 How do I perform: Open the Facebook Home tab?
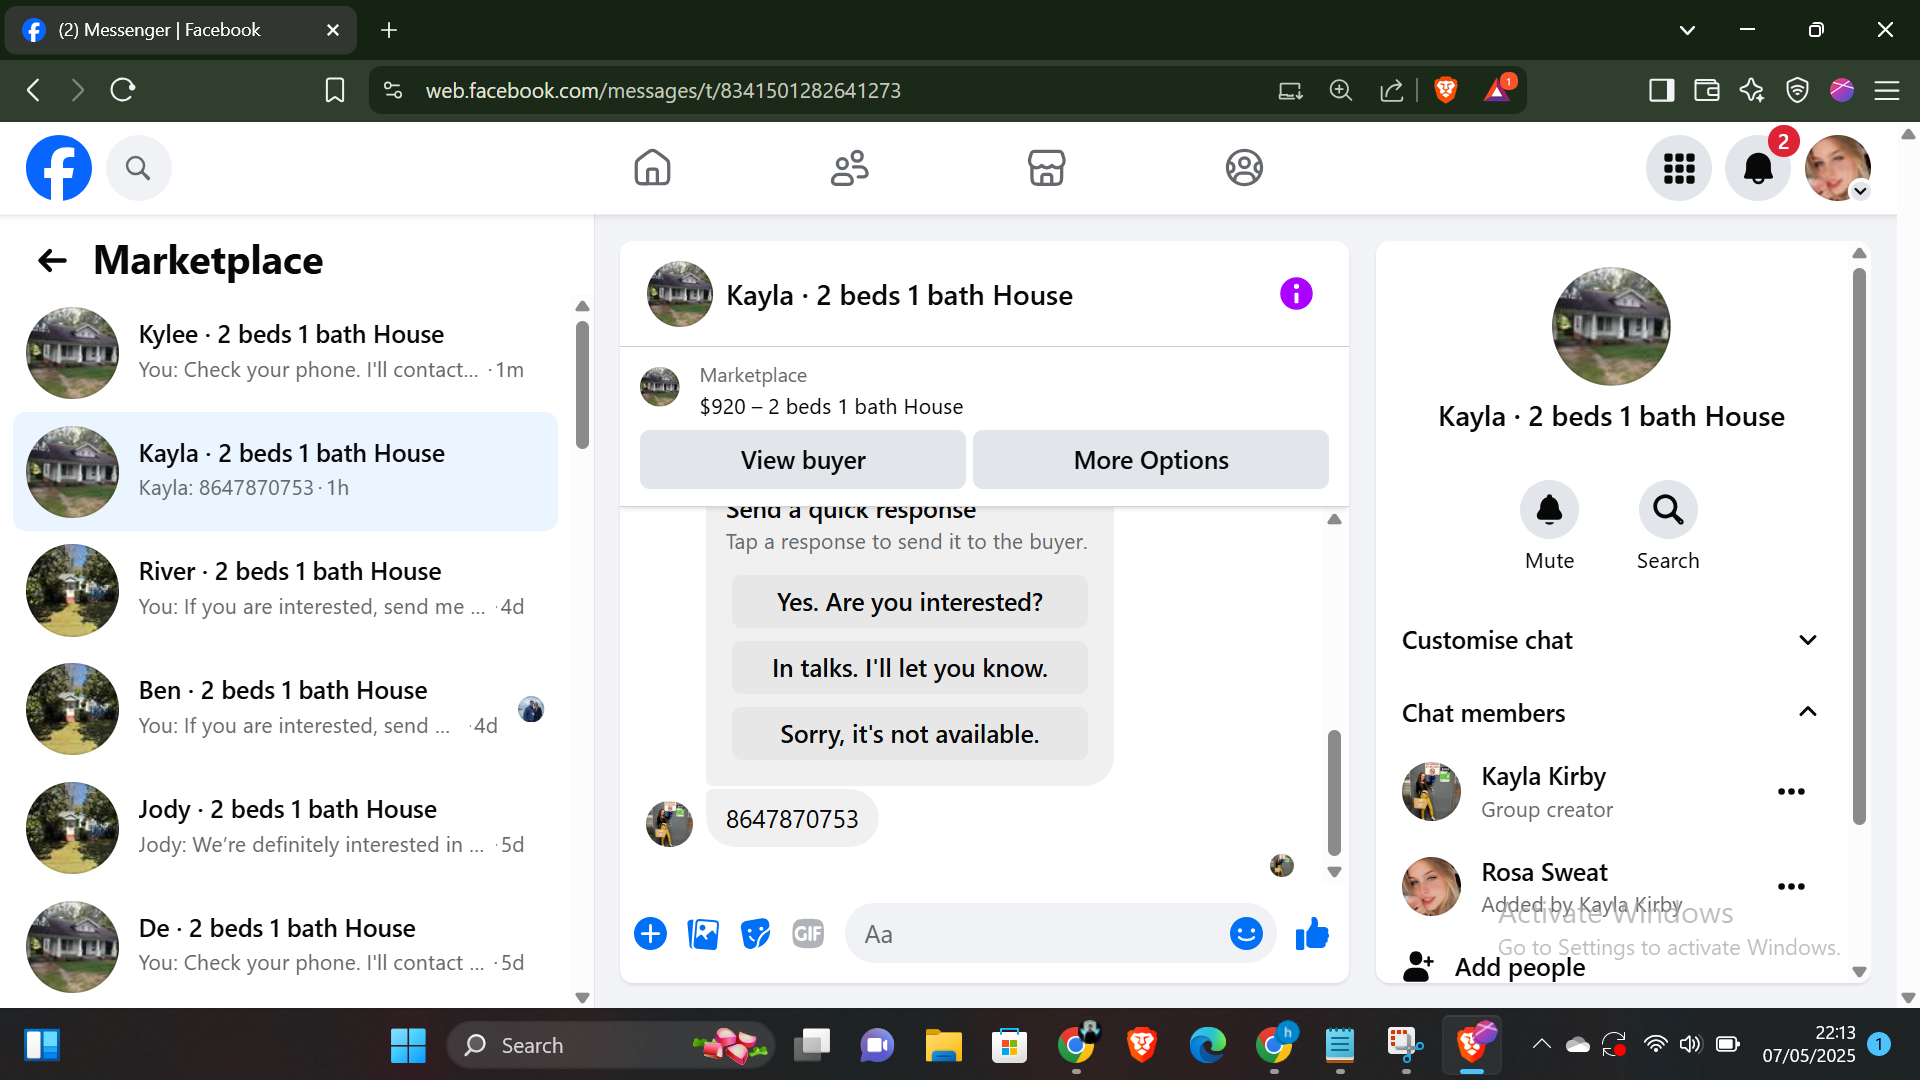point(652,168)
